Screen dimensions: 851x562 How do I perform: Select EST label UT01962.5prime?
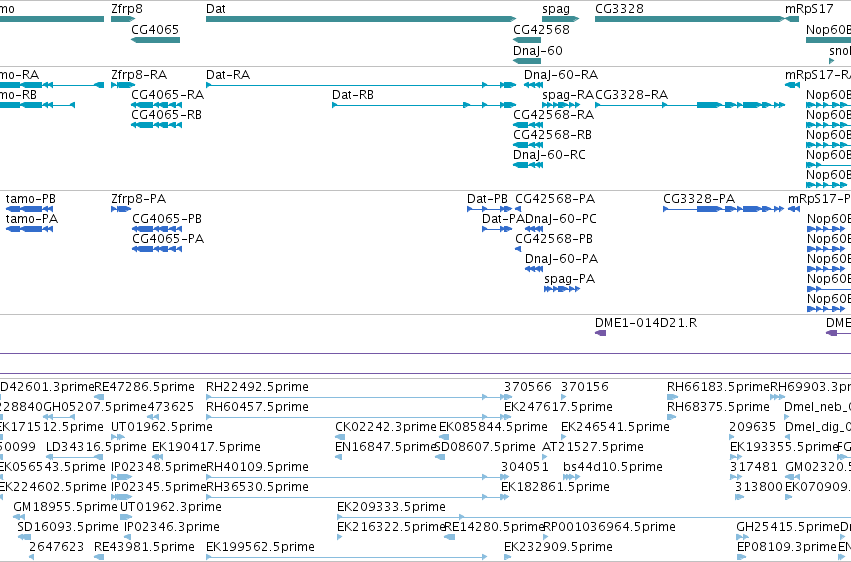[x=162, y=427]
